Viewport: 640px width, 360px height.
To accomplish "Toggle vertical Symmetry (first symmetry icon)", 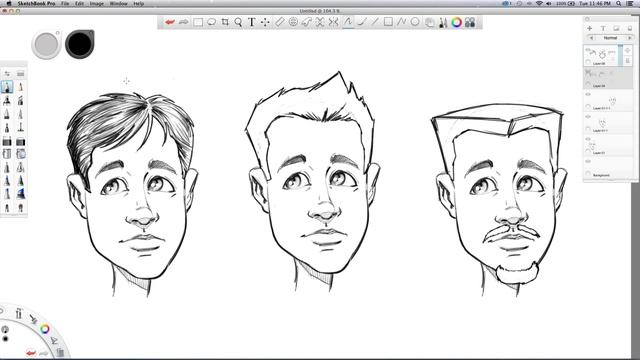I will pos(320,22).
